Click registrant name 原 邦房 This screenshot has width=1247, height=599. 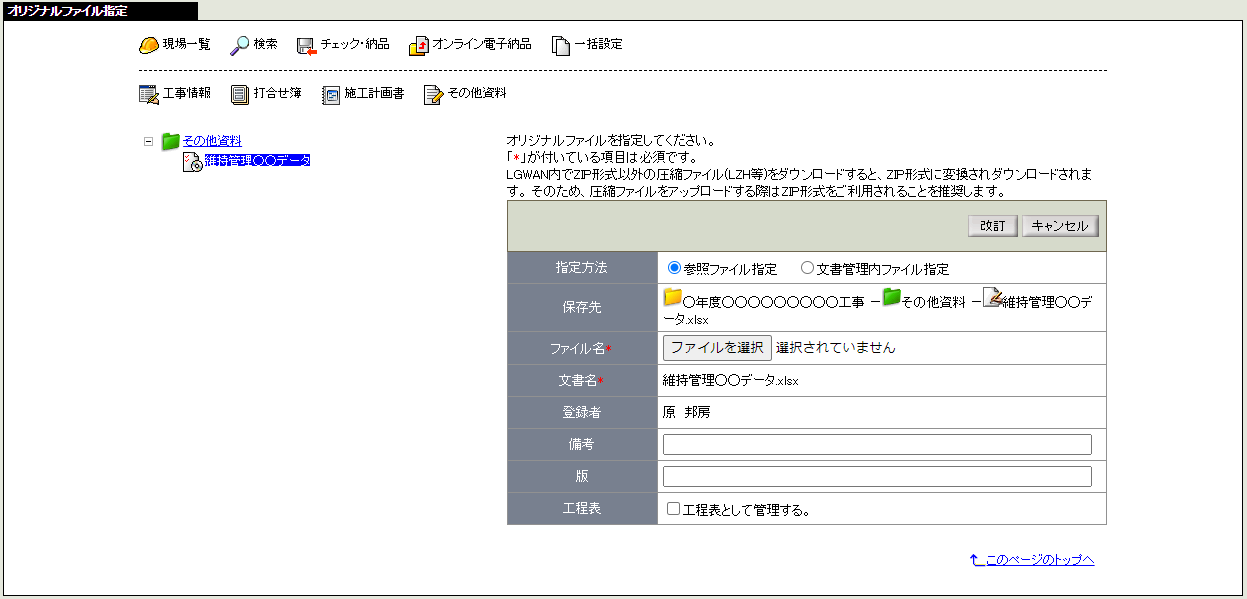coord(686,412)
